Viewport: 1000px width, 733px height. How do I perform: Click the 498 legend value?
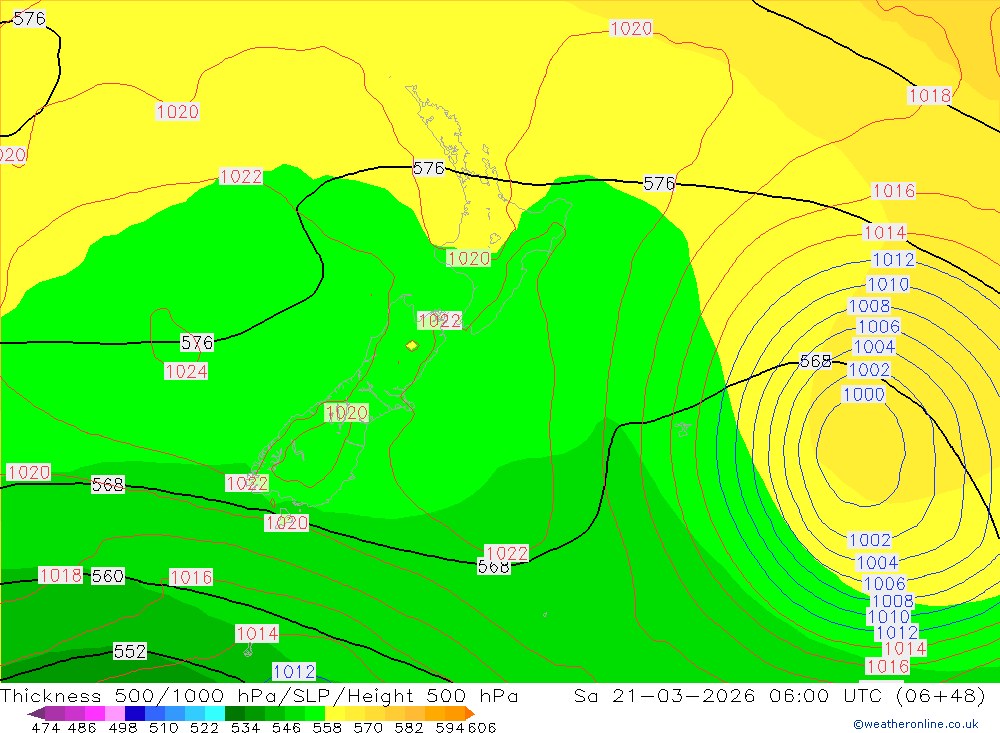click(122, 727)
